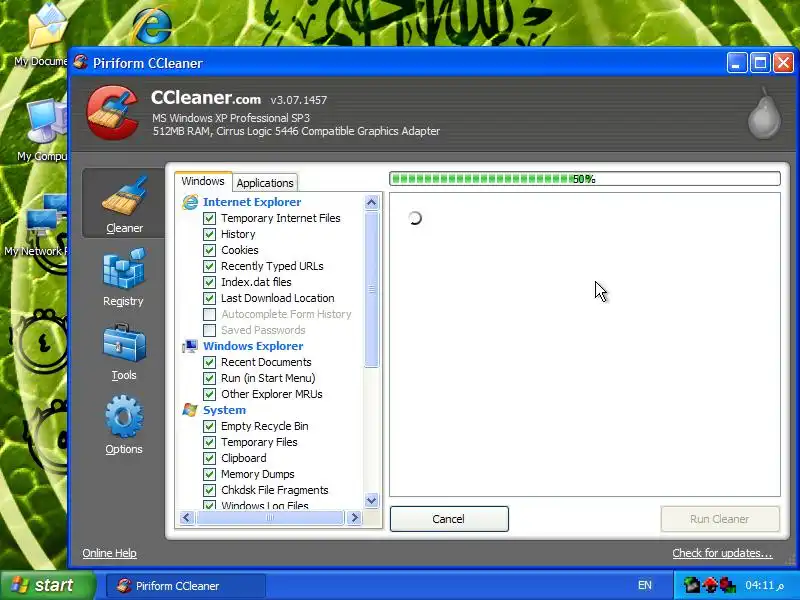The image size is (800, 600).
Task: Click the horizontal scroll left arrow
Action: 187,518
